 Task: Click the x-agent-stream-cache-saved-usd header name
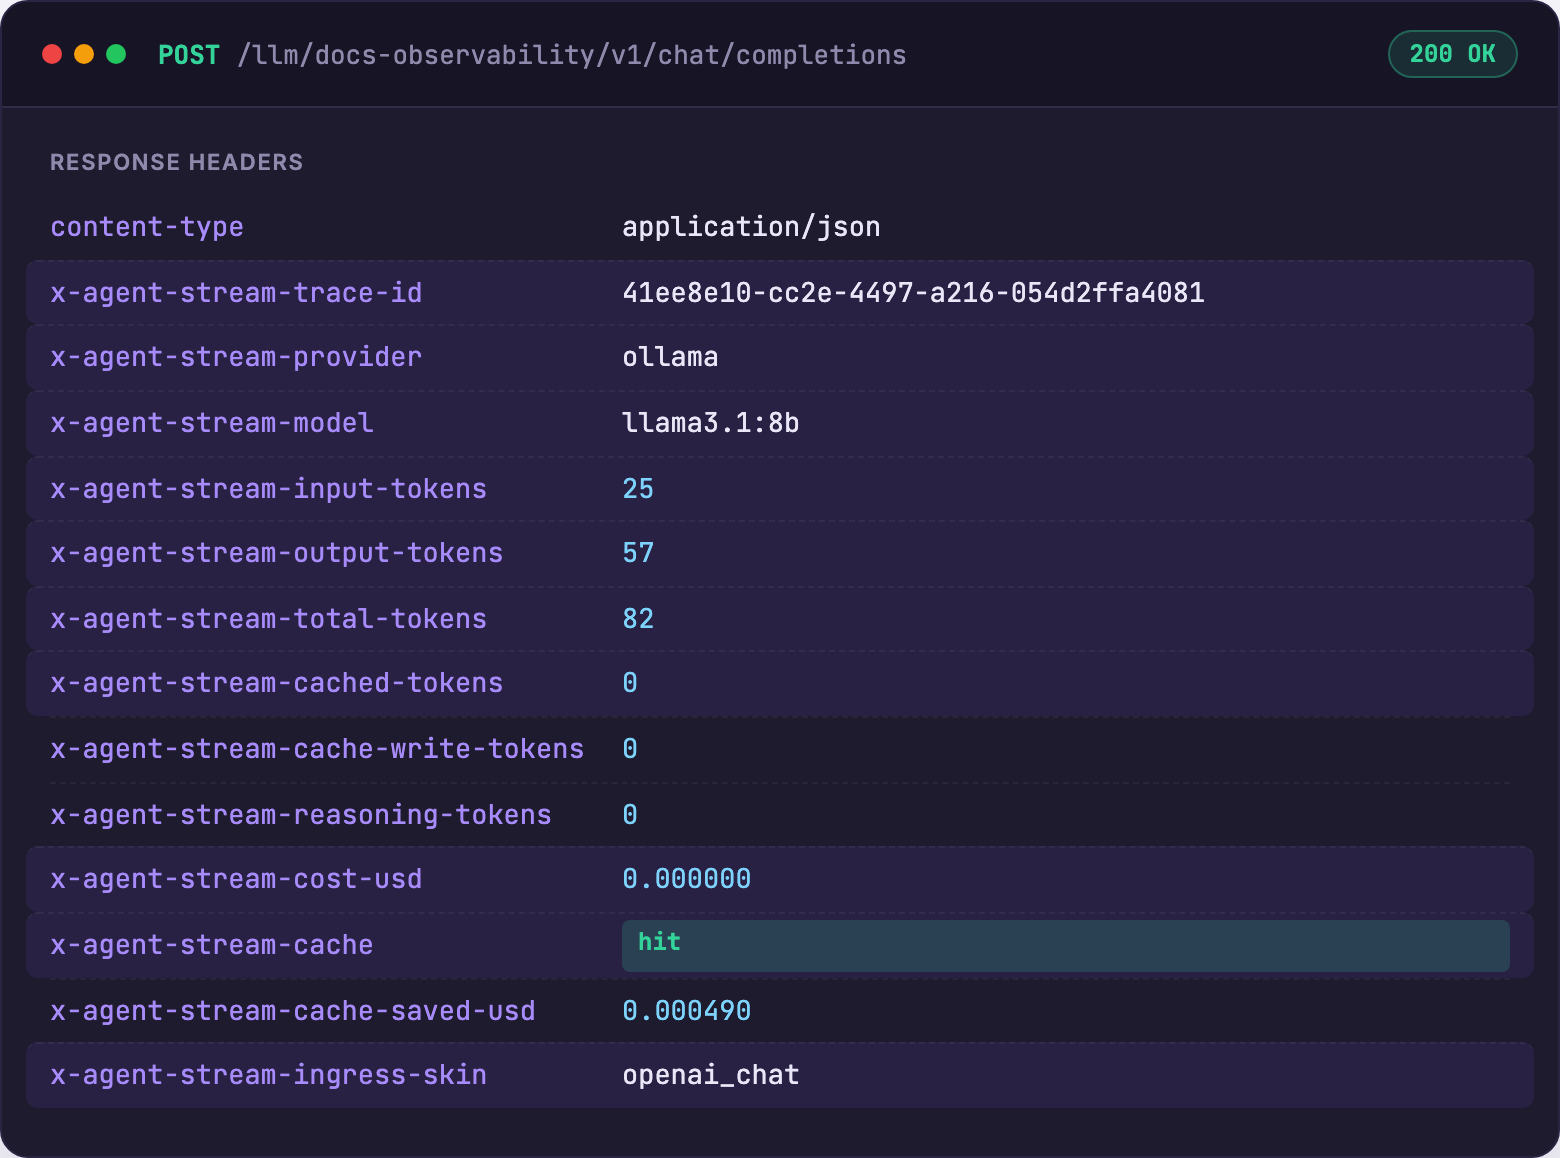(293, 1011)
